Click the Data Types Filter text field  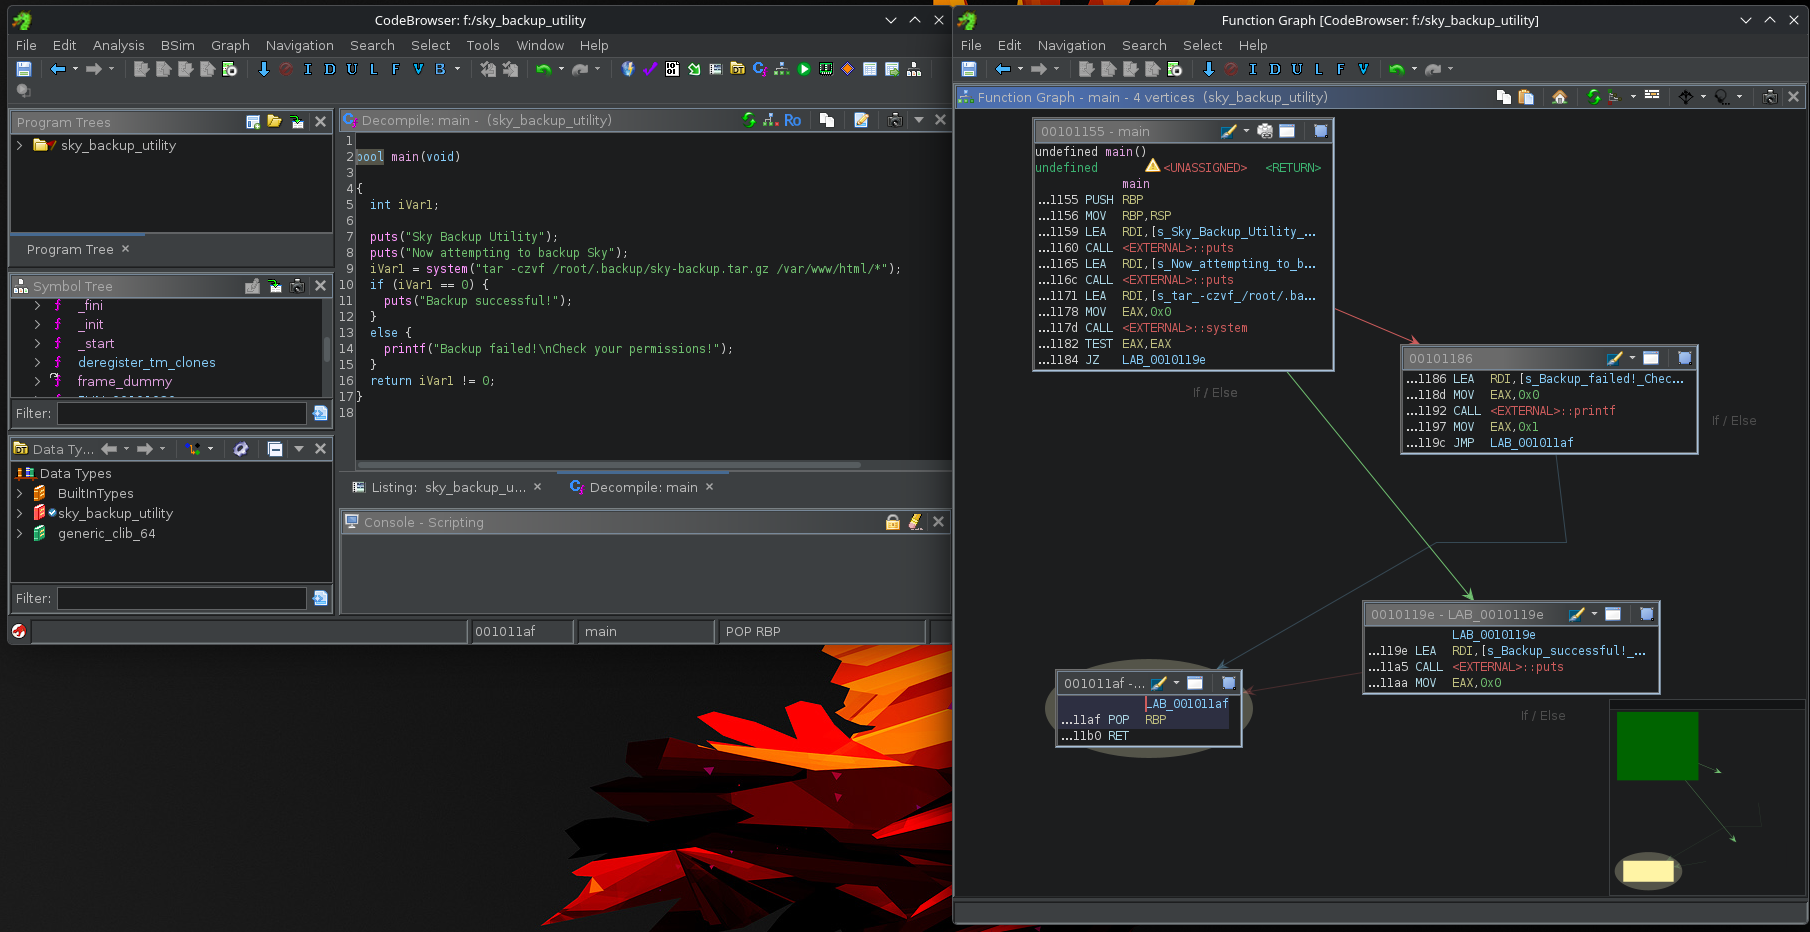coord(181,598)
